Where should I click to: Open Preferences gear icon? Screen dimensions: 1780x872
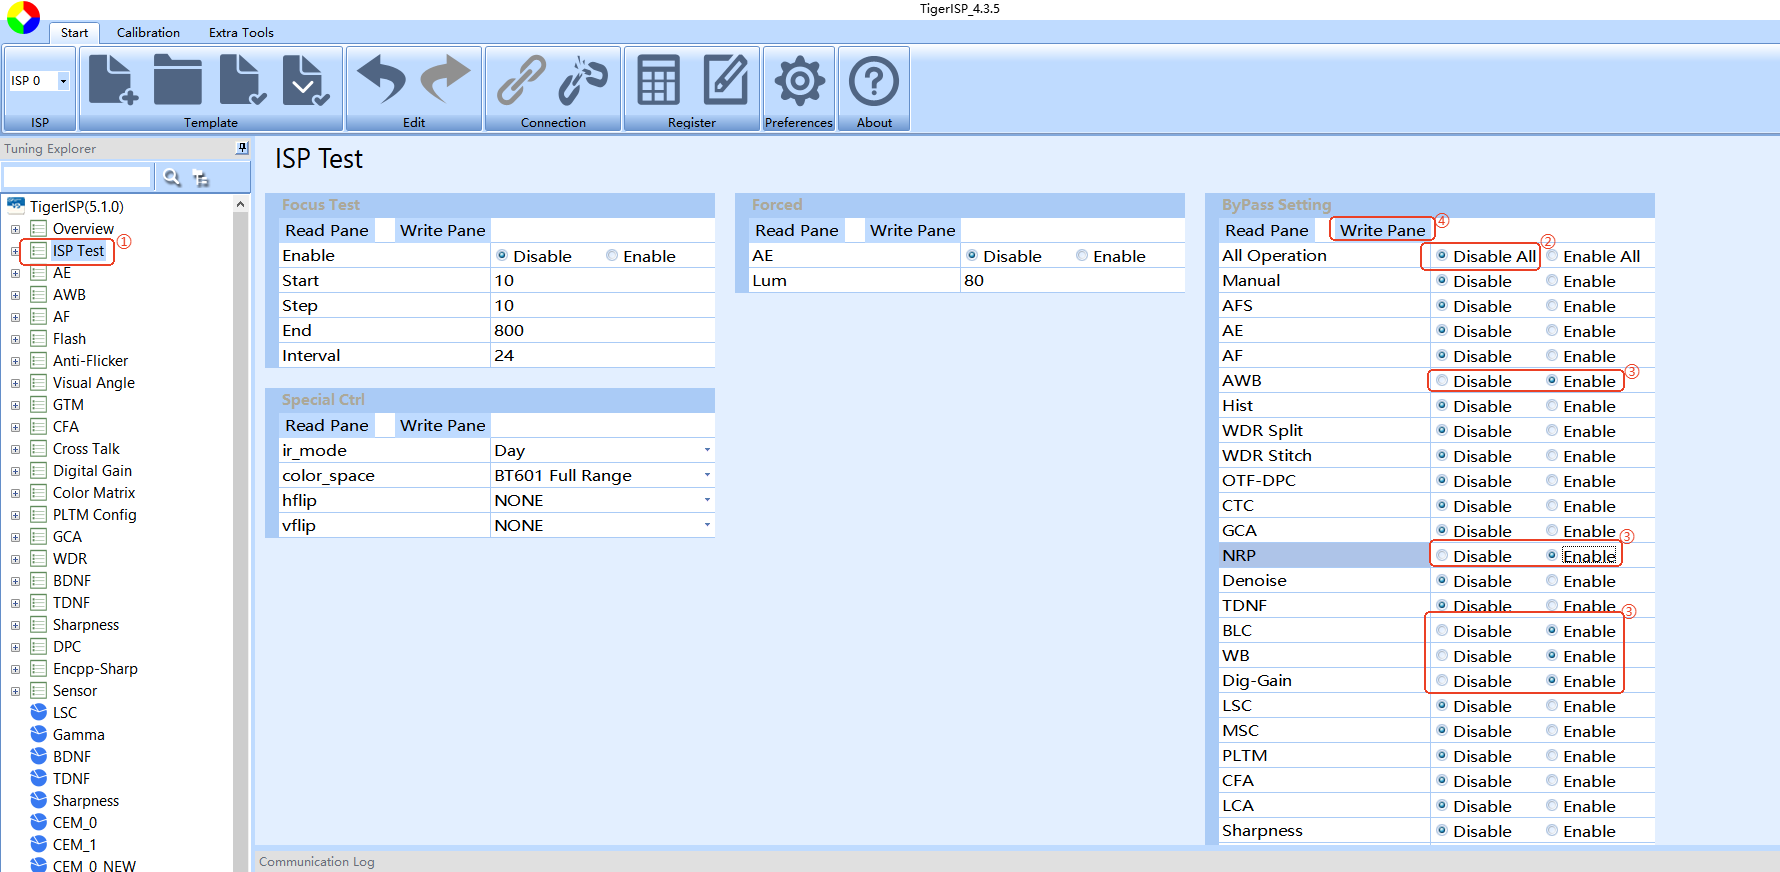pyautogui.click(x=799, y=80)
